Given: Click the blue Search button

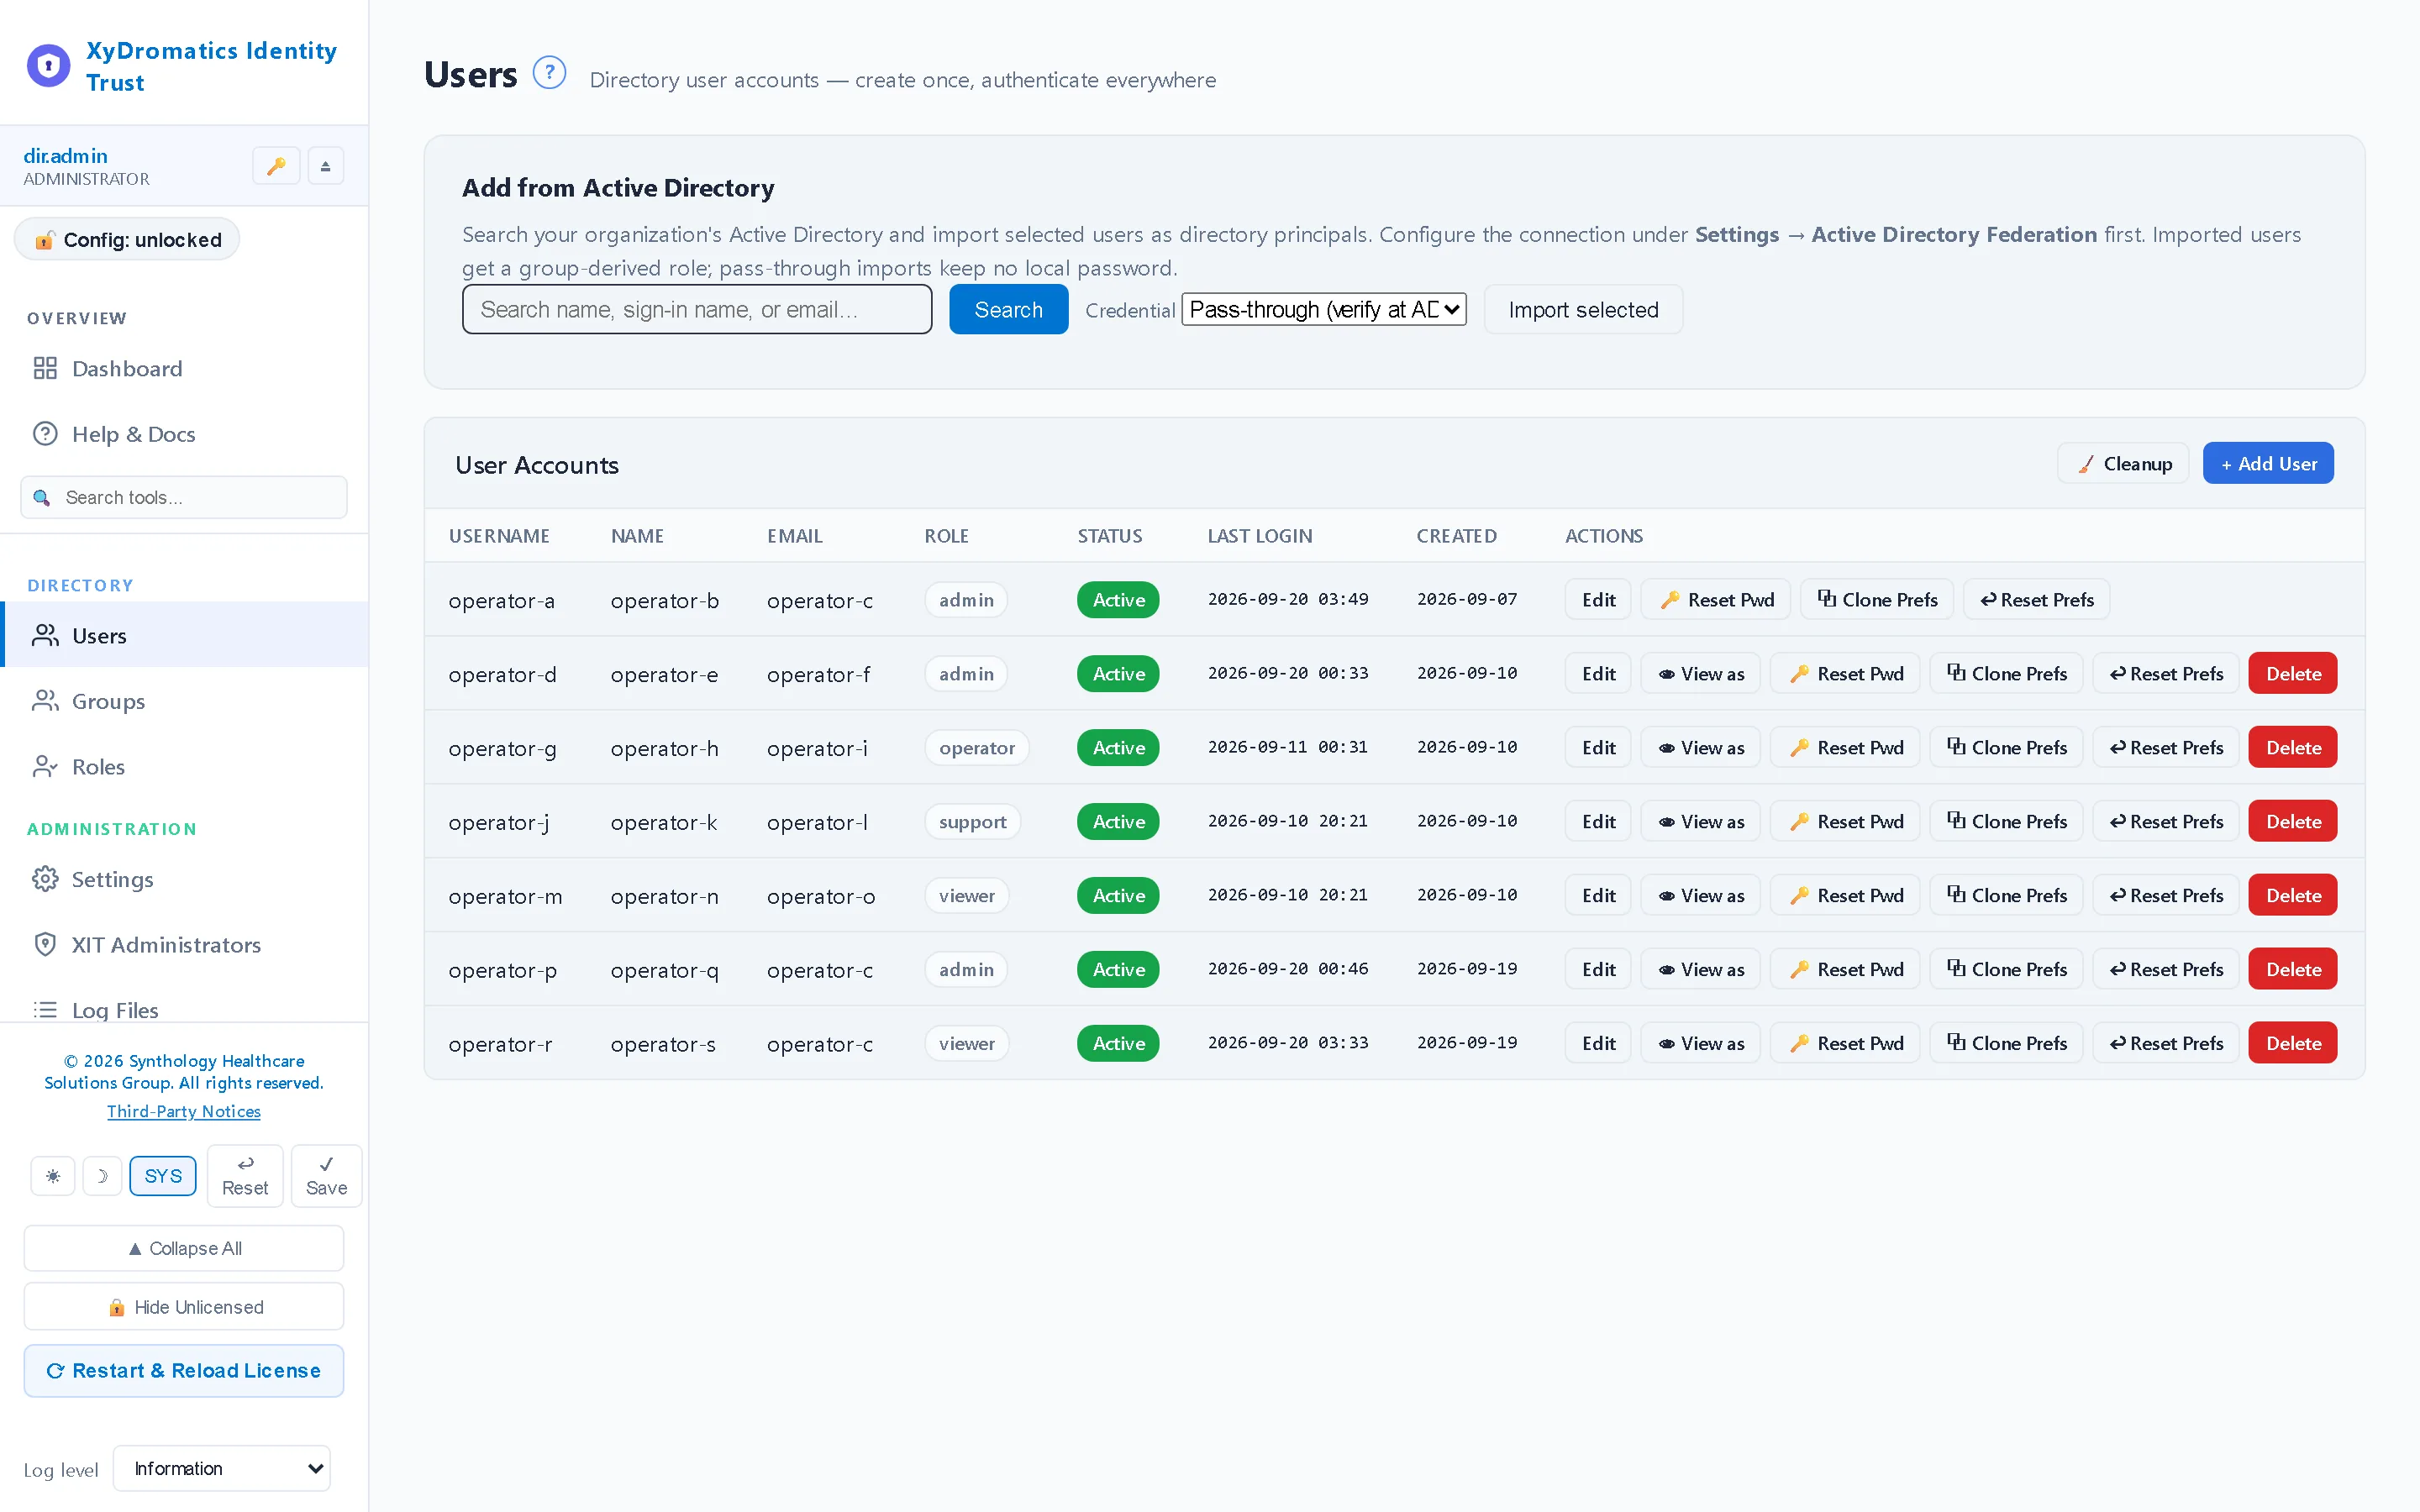Looking at the screenshot, I should tap(1008, 310).
